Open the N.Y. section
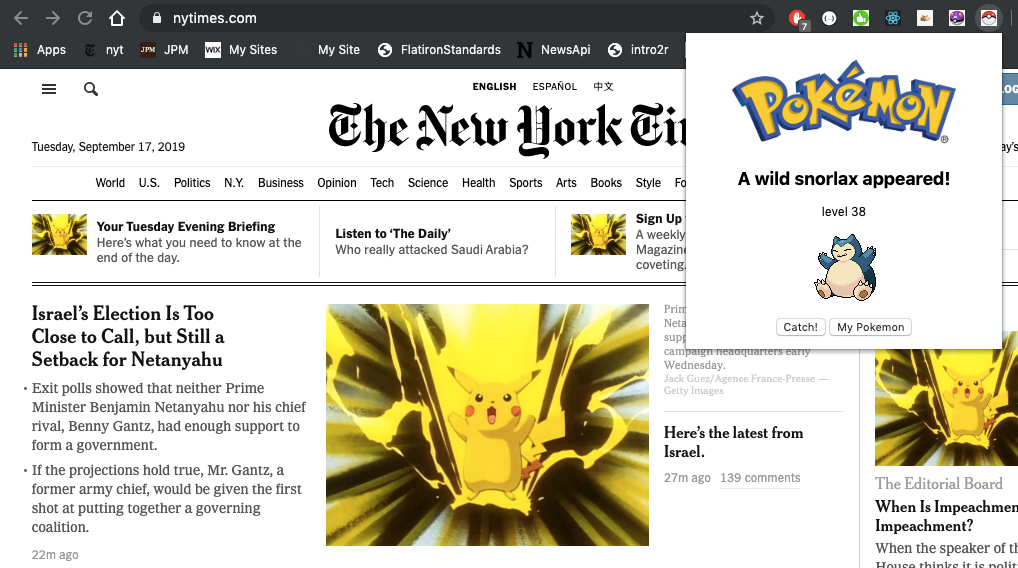Screen dimensions: 1018x568 point(234,183)
